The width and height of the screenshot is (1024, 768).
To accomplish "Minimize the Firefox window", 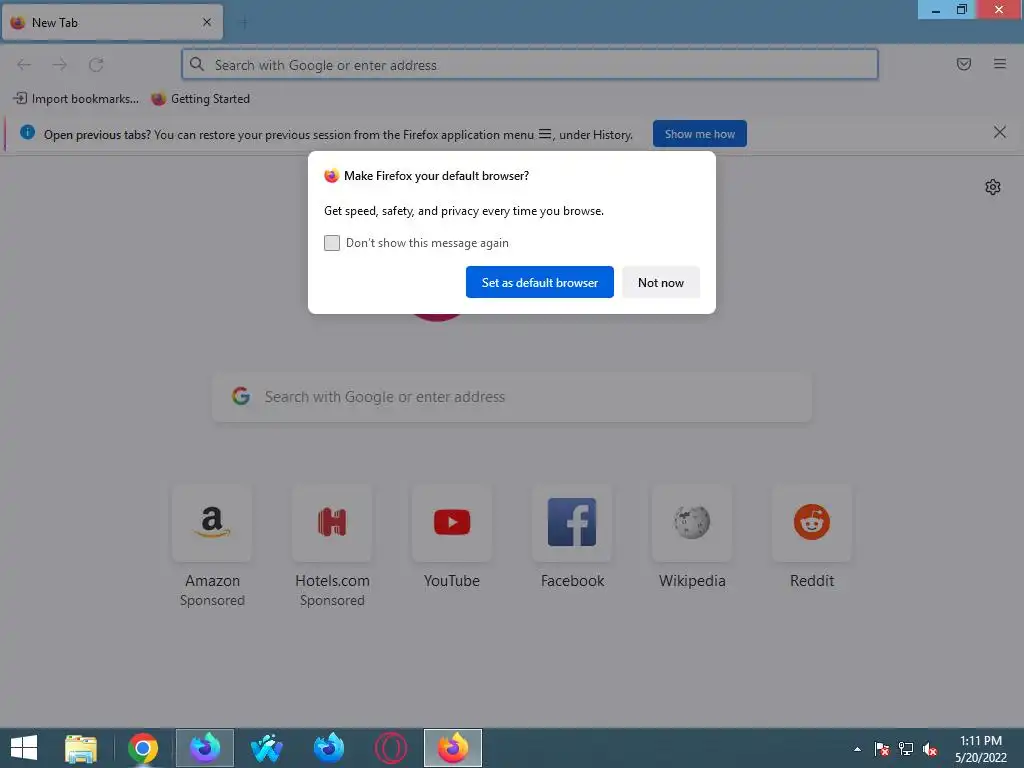I will 936,10.
